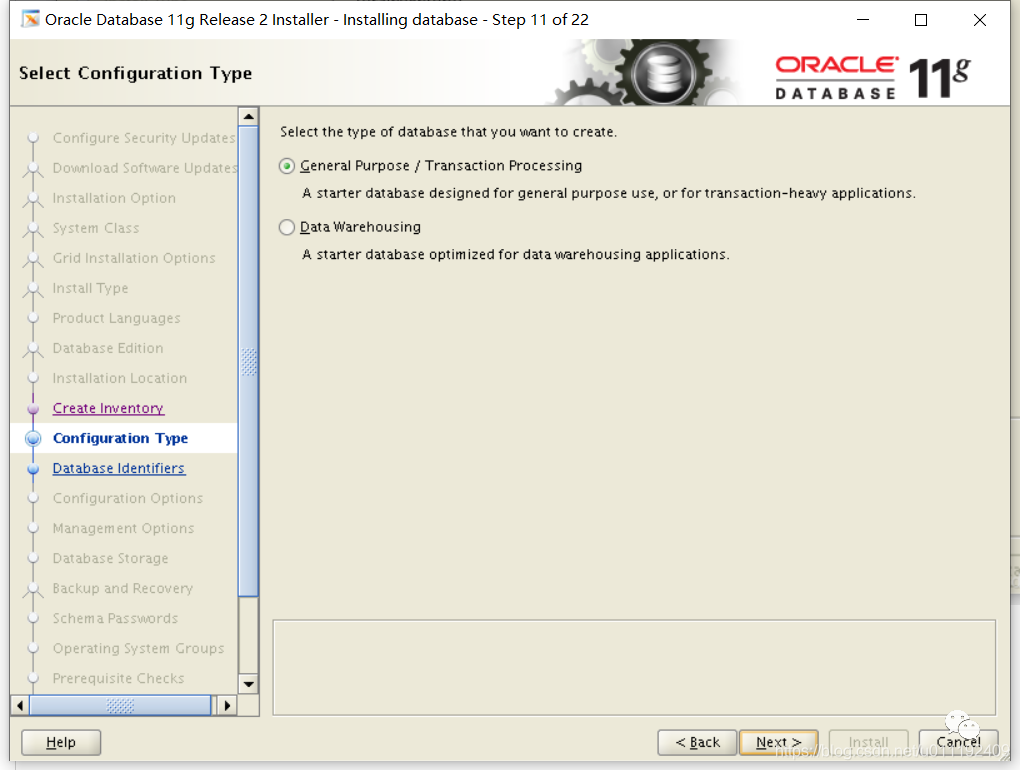Click 'Select the type of database' instruction text
Image resolution: width=1020 pixels, height=770 pixels.
(x=448, y=132)
